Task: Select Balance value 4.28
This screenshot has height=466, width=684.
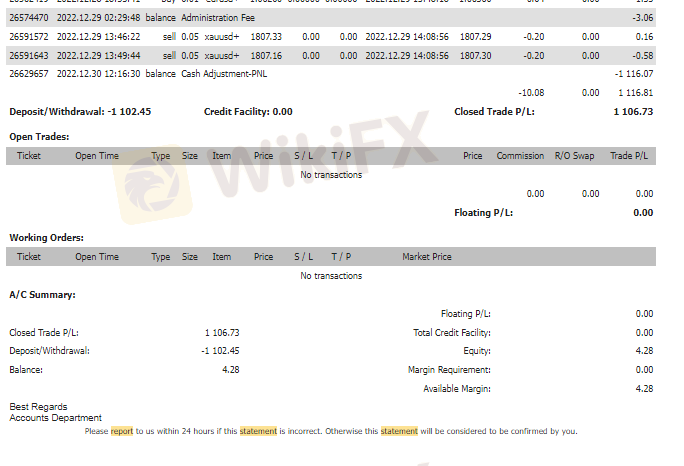Action: coord(231,370)
